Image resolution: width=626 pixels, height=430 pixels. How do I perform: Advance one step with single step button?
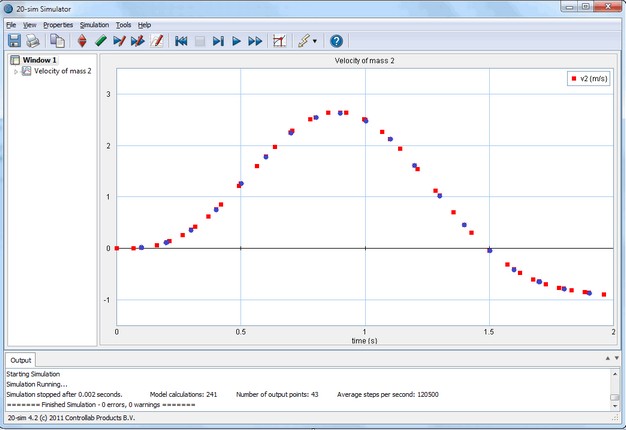pyautogui.click(x=218, y=41)
